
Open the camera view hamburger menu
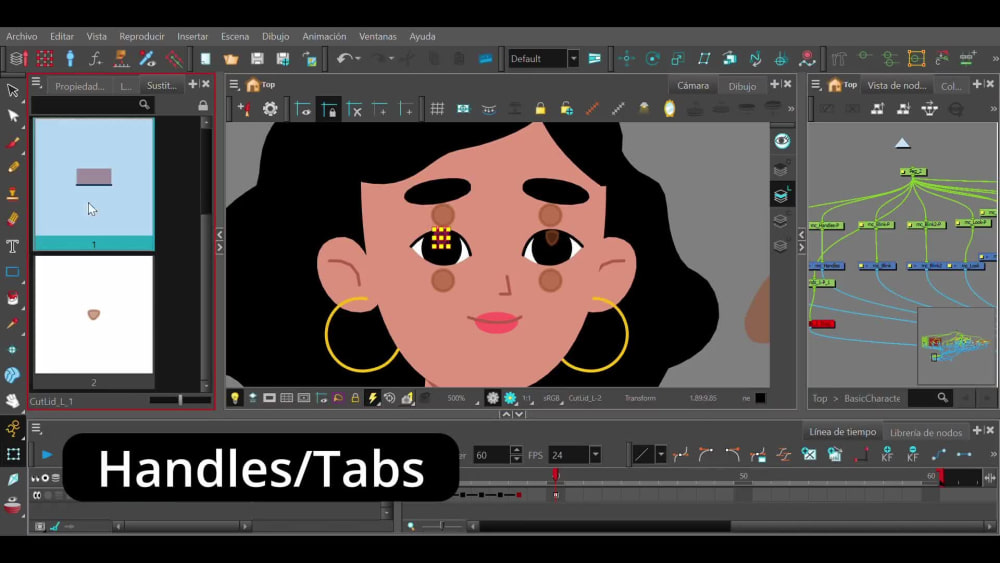(x=234, y=84)
